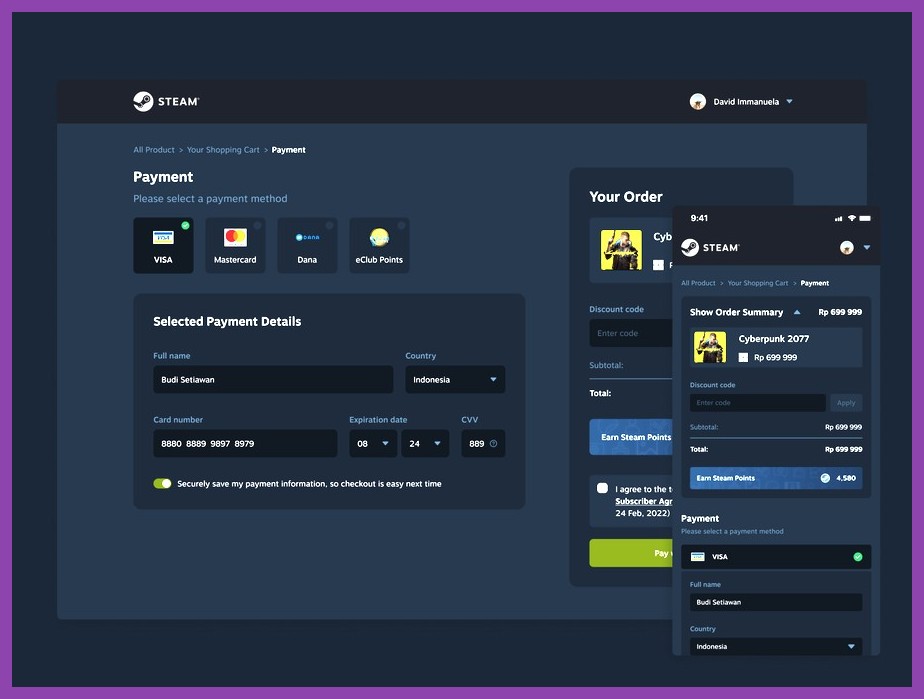The height and width of the screenshot is (699, 924).
Task: Select eClub Points payment method card
Action: pos(379,245)
